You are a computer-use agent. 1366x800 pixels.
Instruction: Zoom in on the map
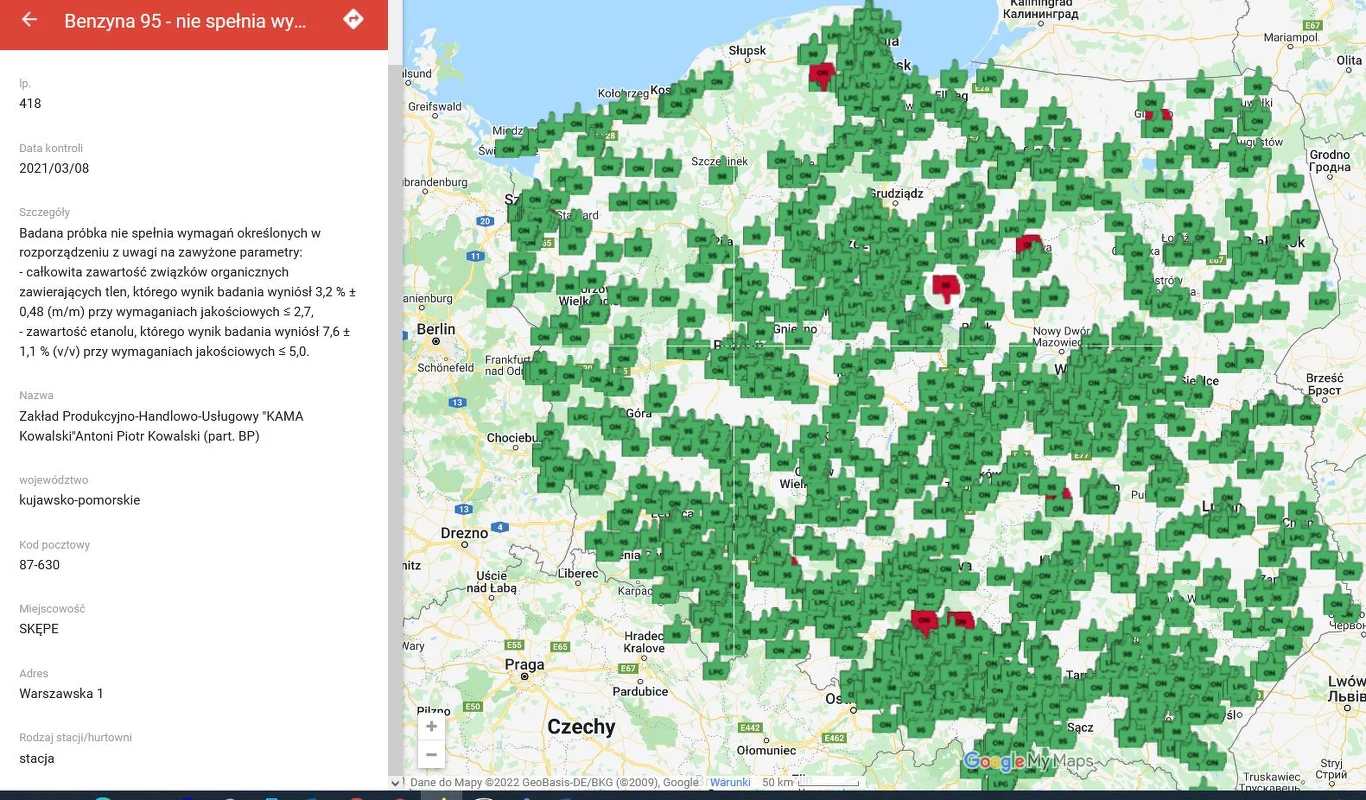pos(431,727)
